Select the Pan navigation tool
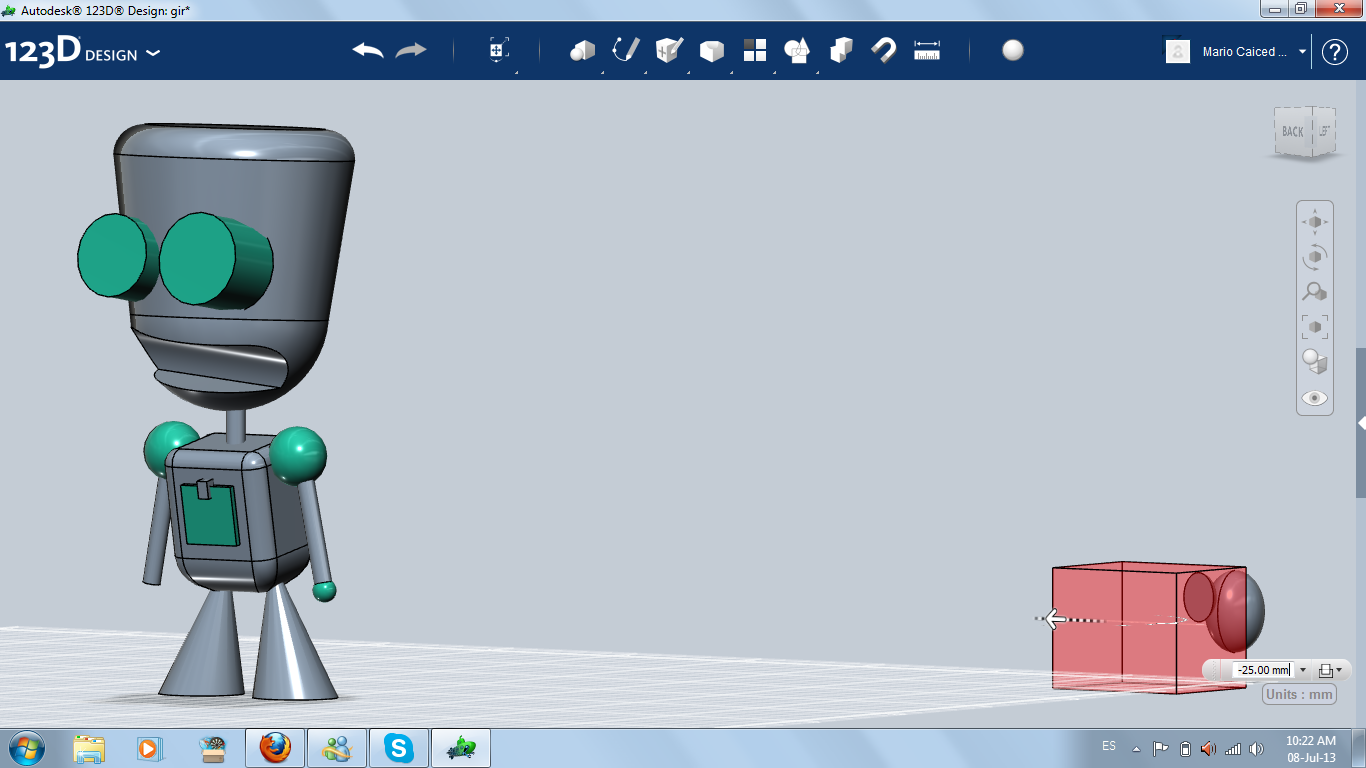Screen dimensions: 1366x768 [1315, 221]
